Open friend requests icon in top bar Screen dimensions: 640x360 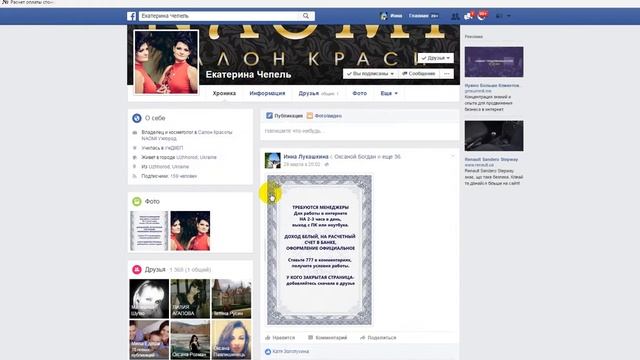455,16
